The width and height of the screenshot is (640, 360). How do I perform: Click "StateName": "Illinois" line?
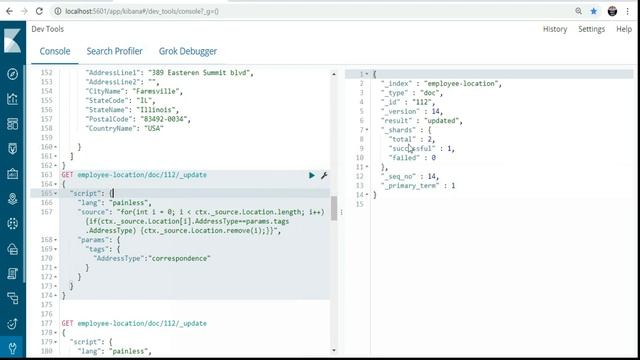(132, 110)
